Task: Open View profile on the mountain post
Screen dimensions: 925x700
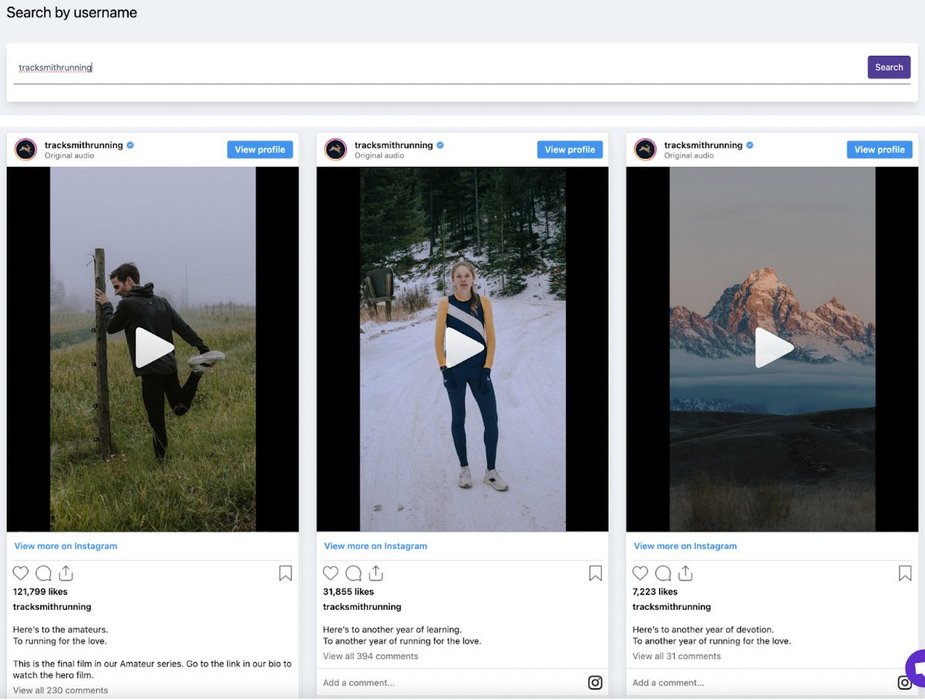Action: [879, 150]
